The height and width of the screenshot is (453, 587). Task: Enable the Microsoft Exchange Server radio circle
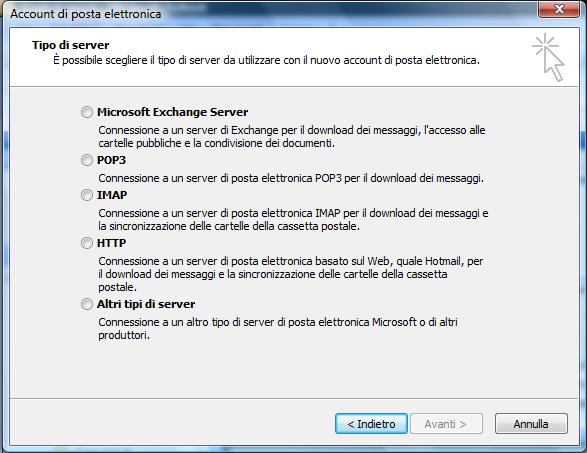(x=86, y=112)
